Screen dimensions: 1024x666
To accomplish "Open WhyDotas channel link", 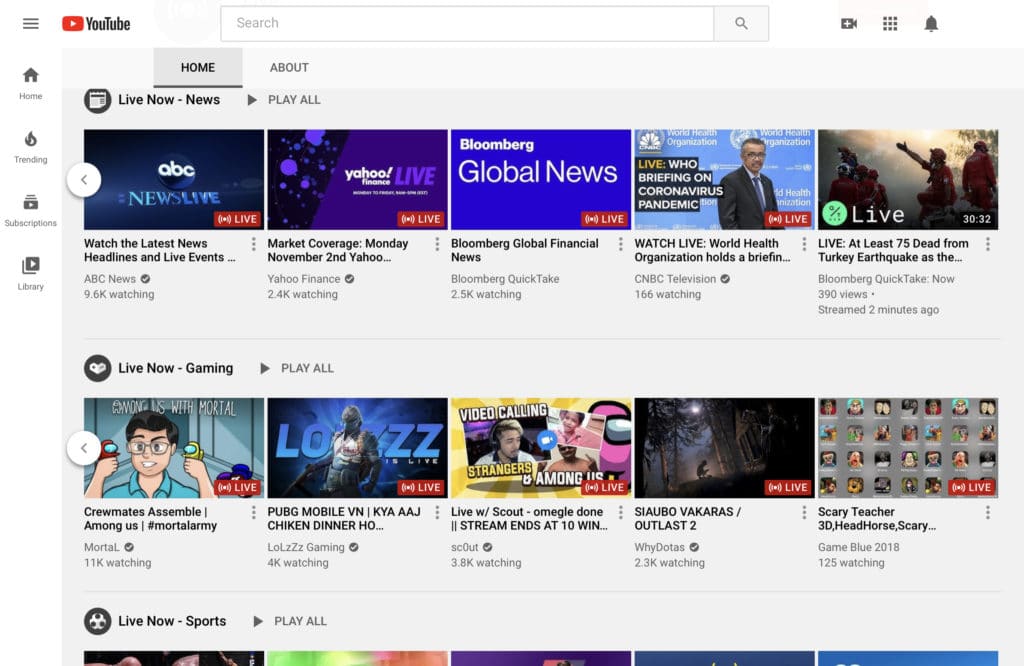I will click(660, 547).
